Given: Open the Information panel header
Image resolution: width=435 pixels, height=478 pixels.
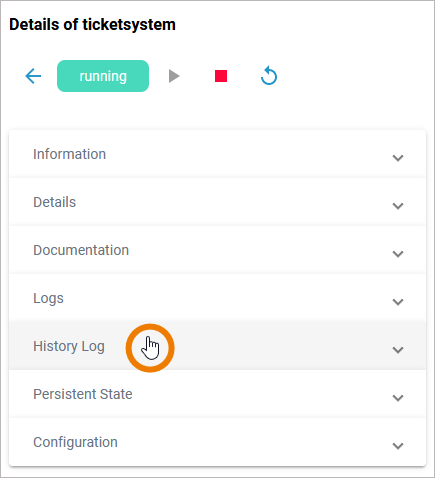Looking at the screenshot, I should tap(217, 154).
